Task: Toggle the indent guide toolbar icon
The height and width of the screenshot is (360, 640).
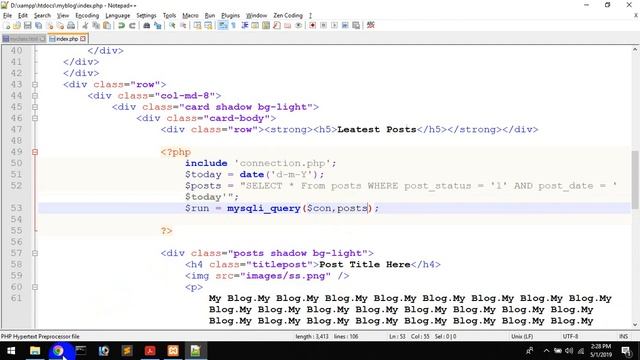Action: click(244, 25)
